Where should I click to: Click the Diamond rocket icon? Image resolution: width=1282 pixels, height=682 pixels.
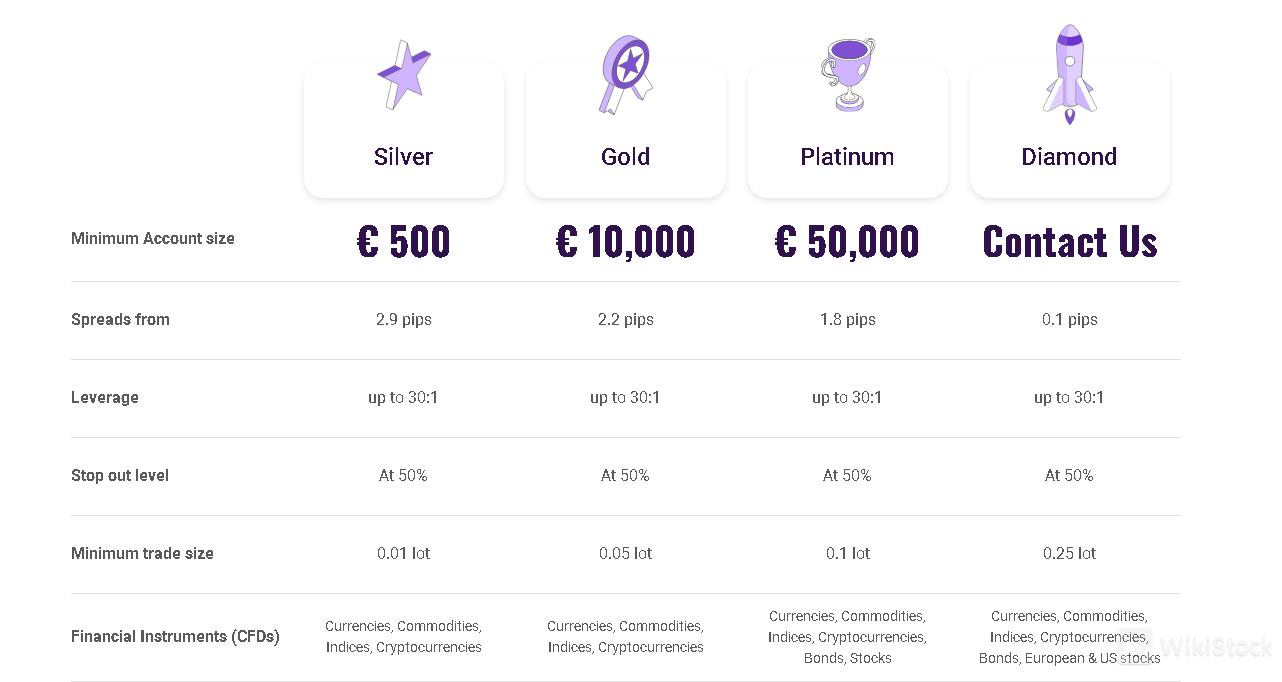pyautogui.click(x=1069, y=74)
